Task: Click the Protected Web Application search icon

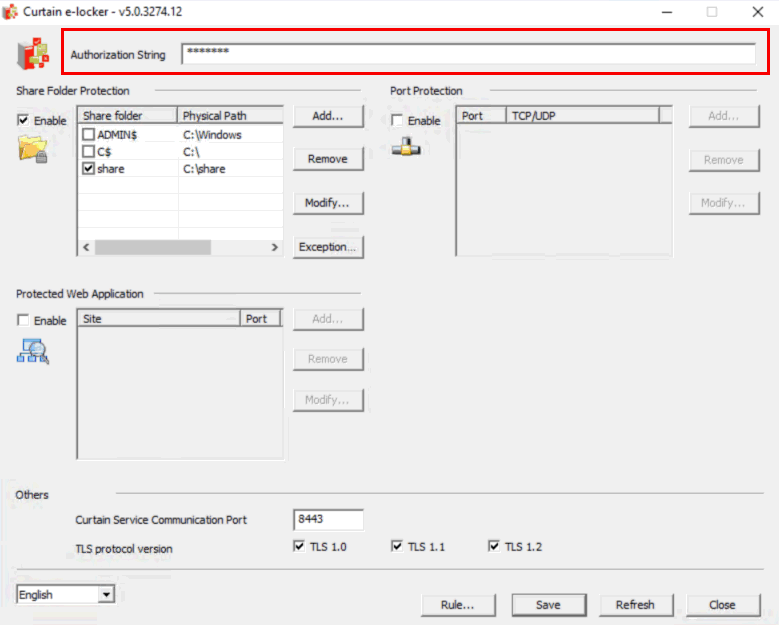Action: [33, 350]
